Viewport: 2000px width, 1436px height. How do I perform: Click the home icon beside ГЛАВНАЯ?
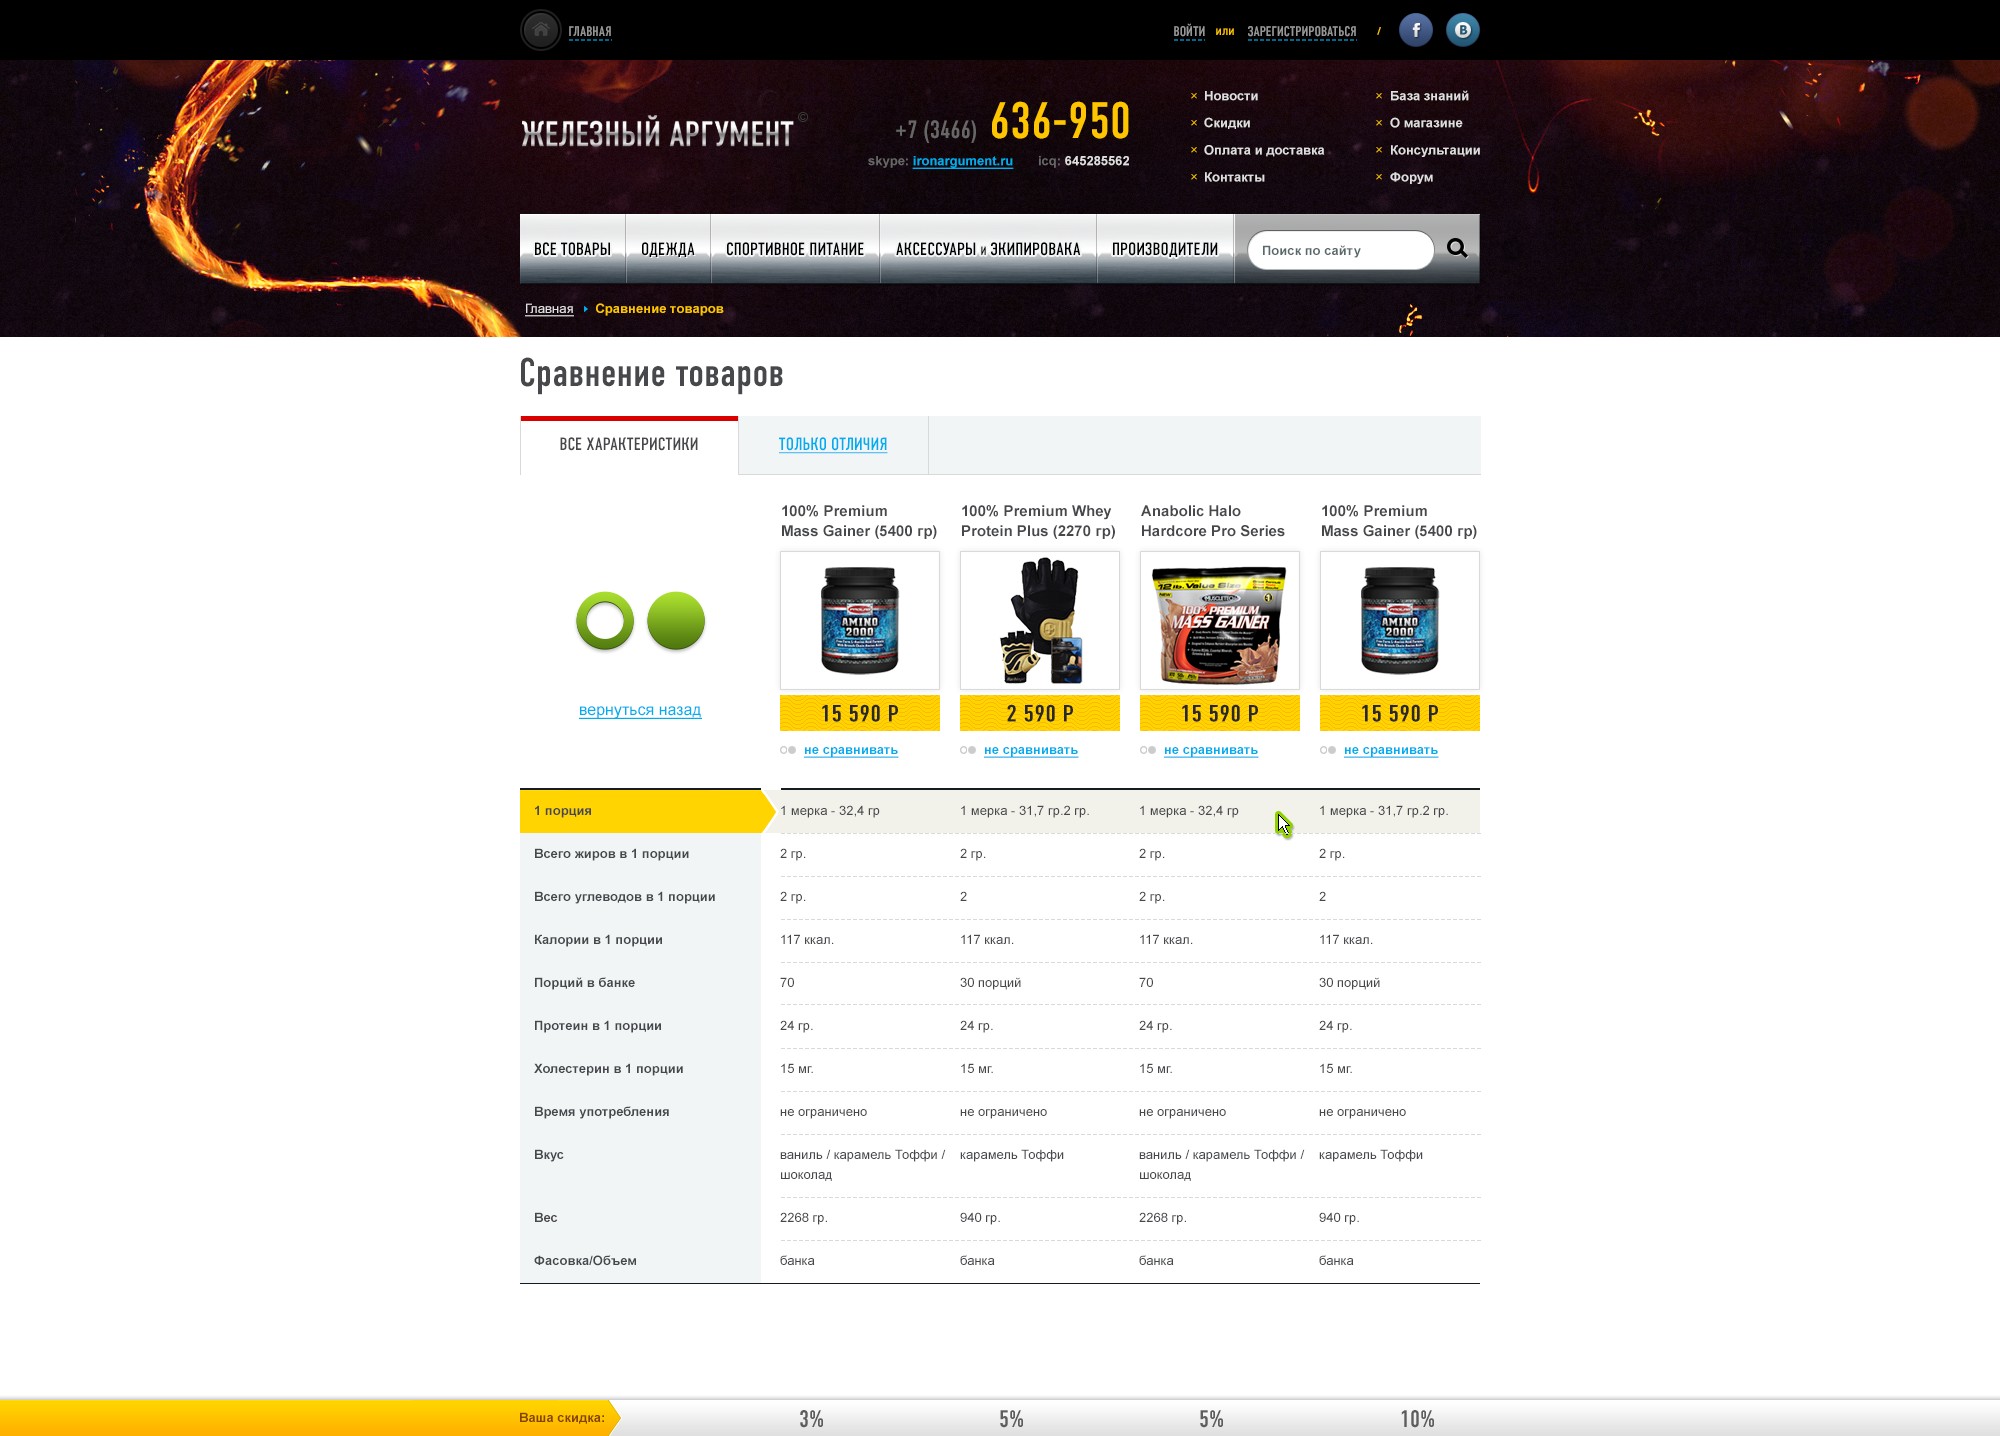click(x=540, y=30)
